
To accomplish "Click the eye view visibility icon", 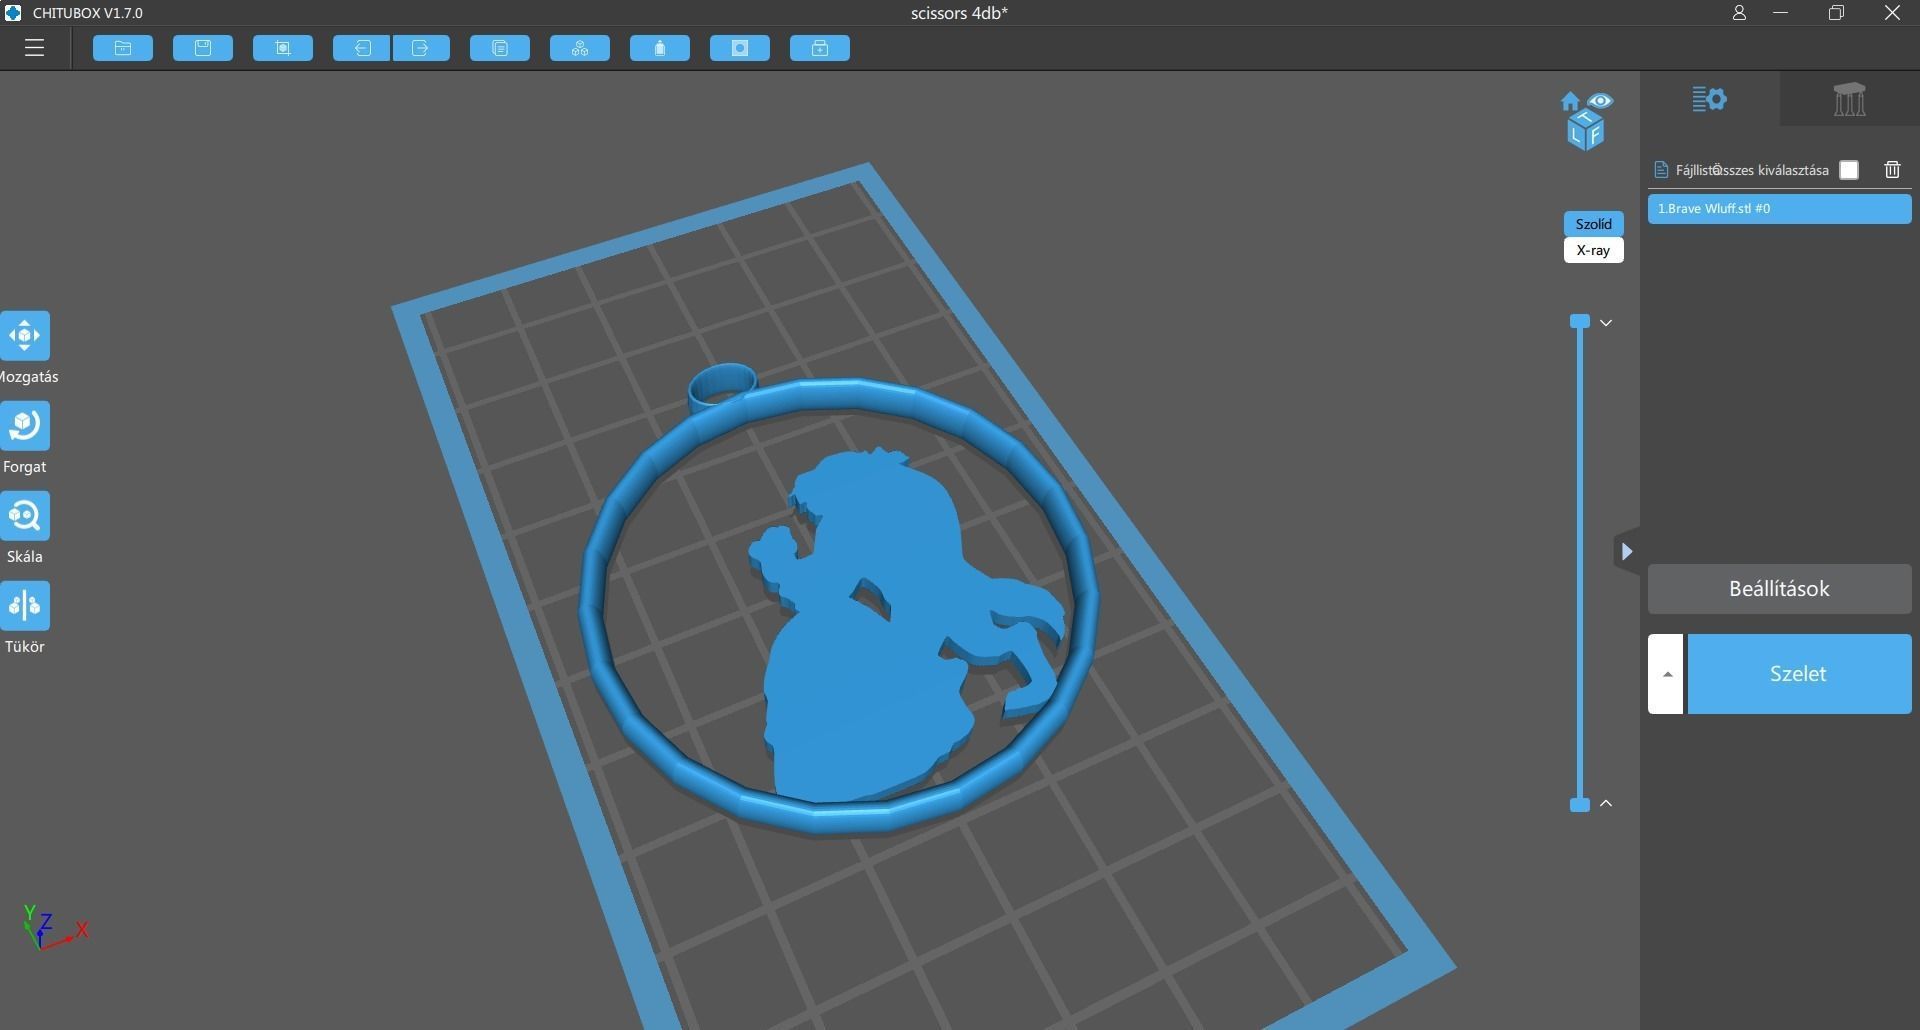I will [1600, 101].
